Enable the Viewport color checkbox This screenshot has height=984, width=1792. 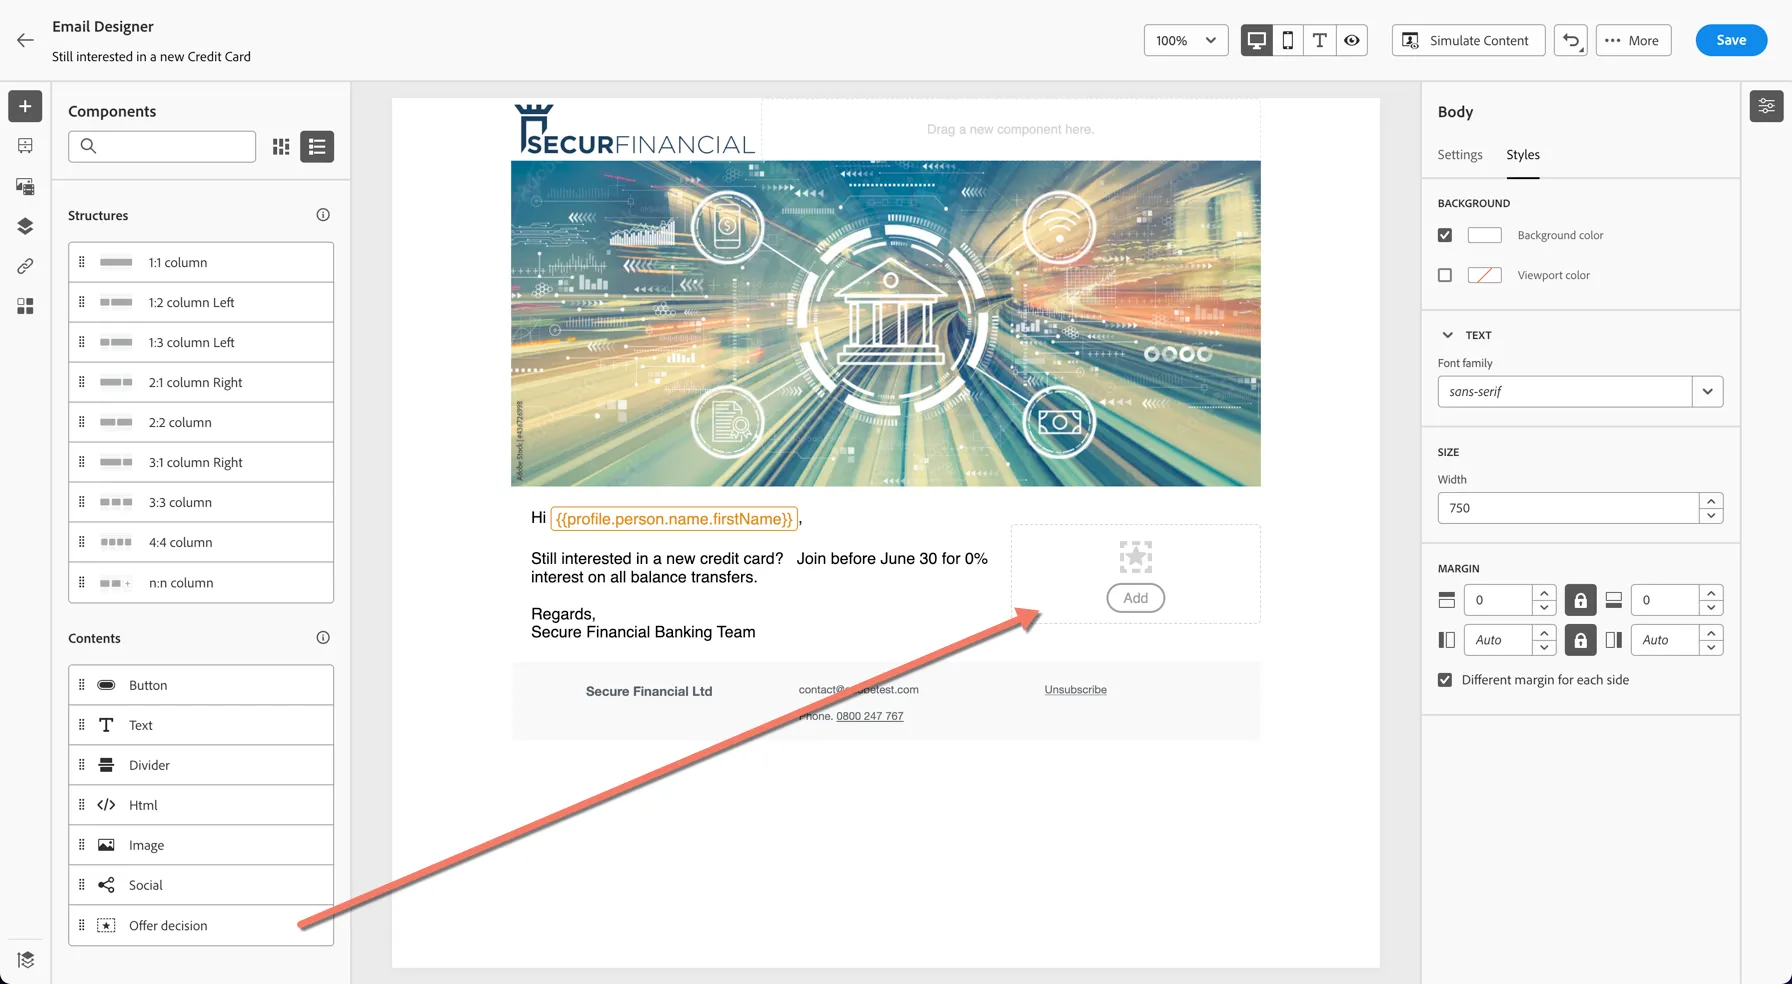1445,275
